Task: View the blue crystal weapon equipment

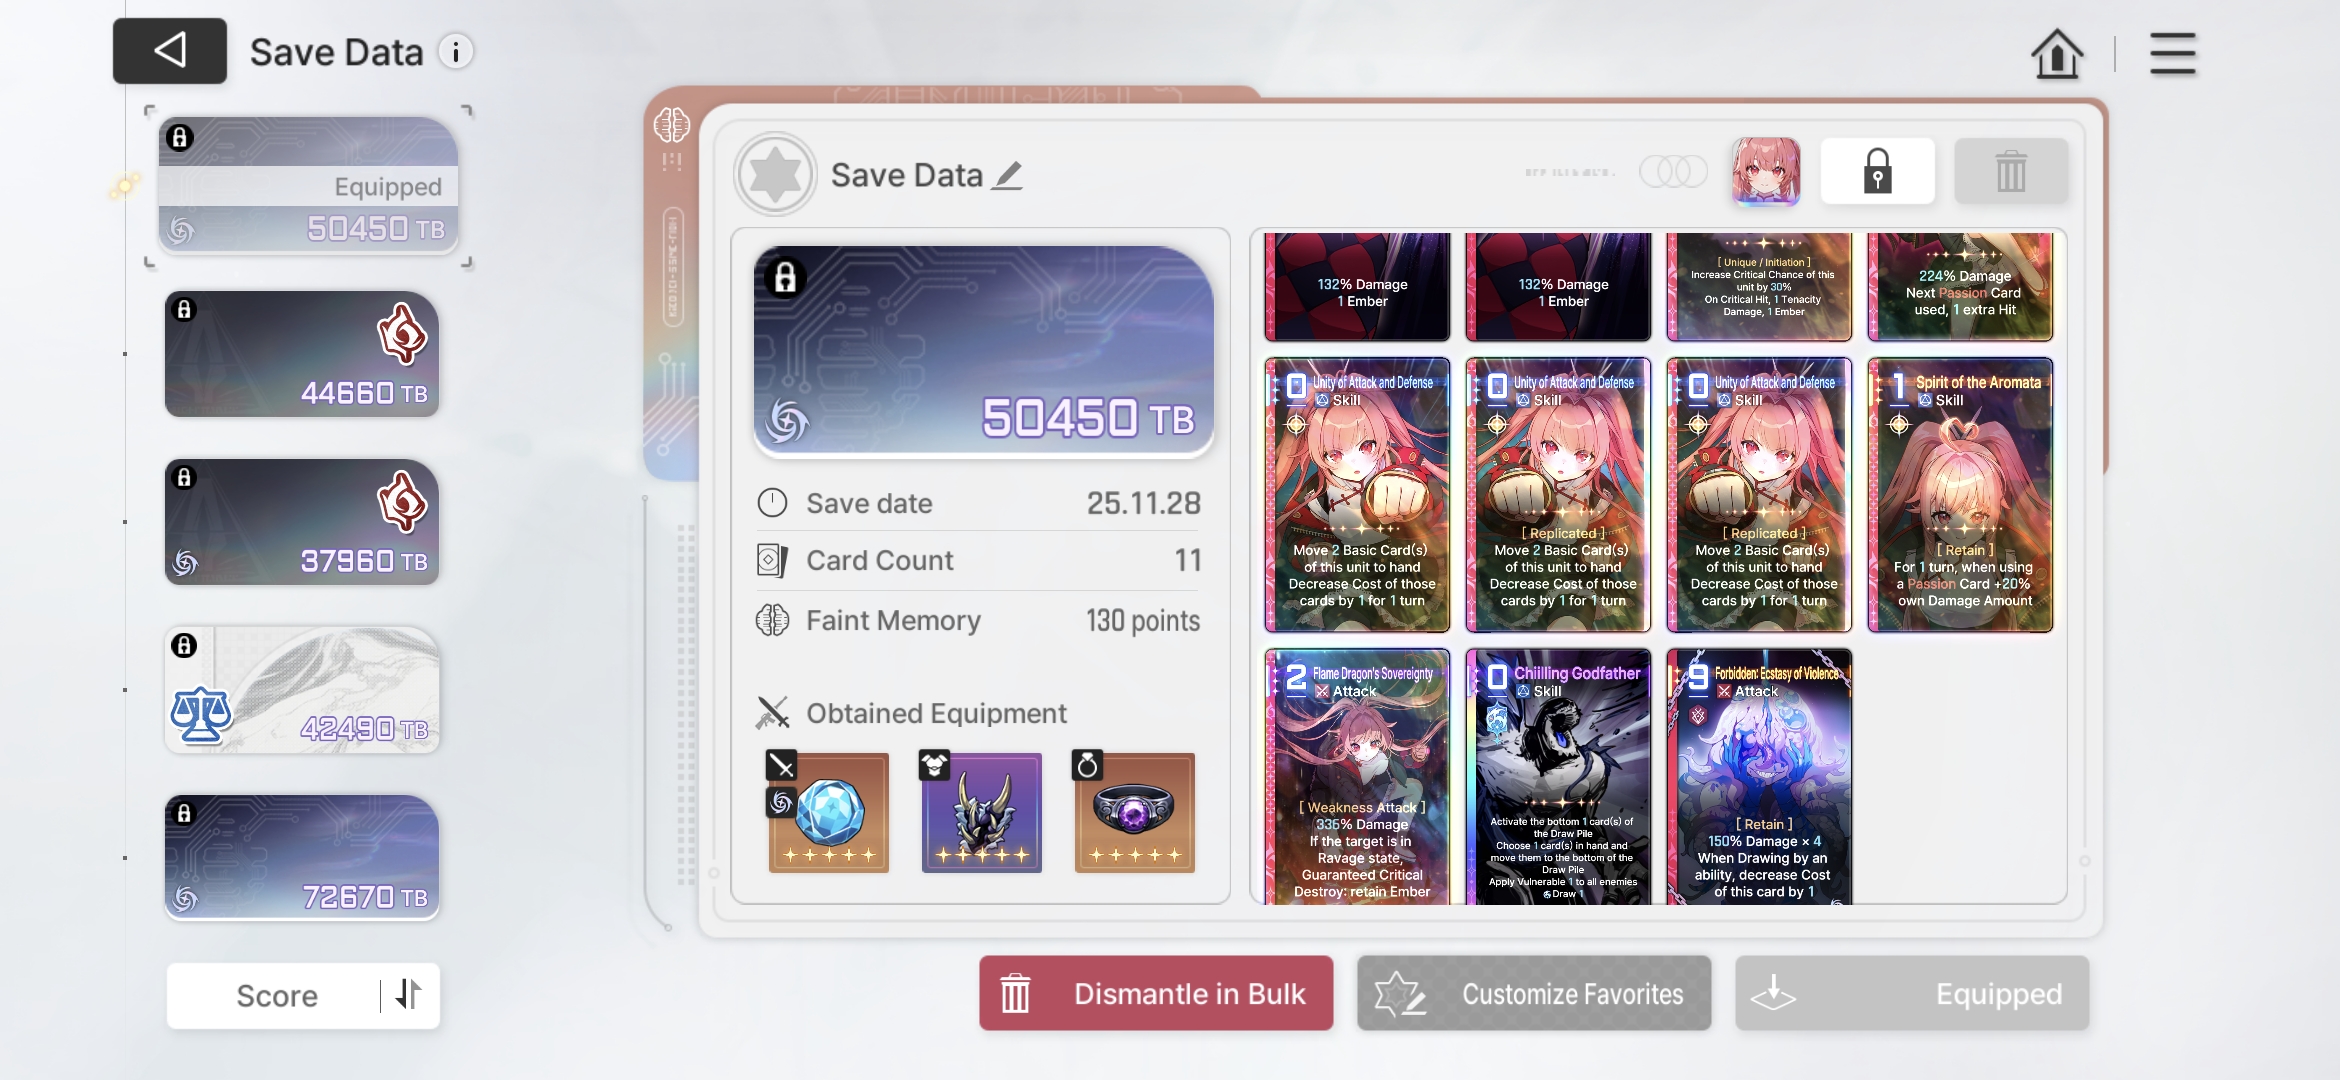Action: 828,812
